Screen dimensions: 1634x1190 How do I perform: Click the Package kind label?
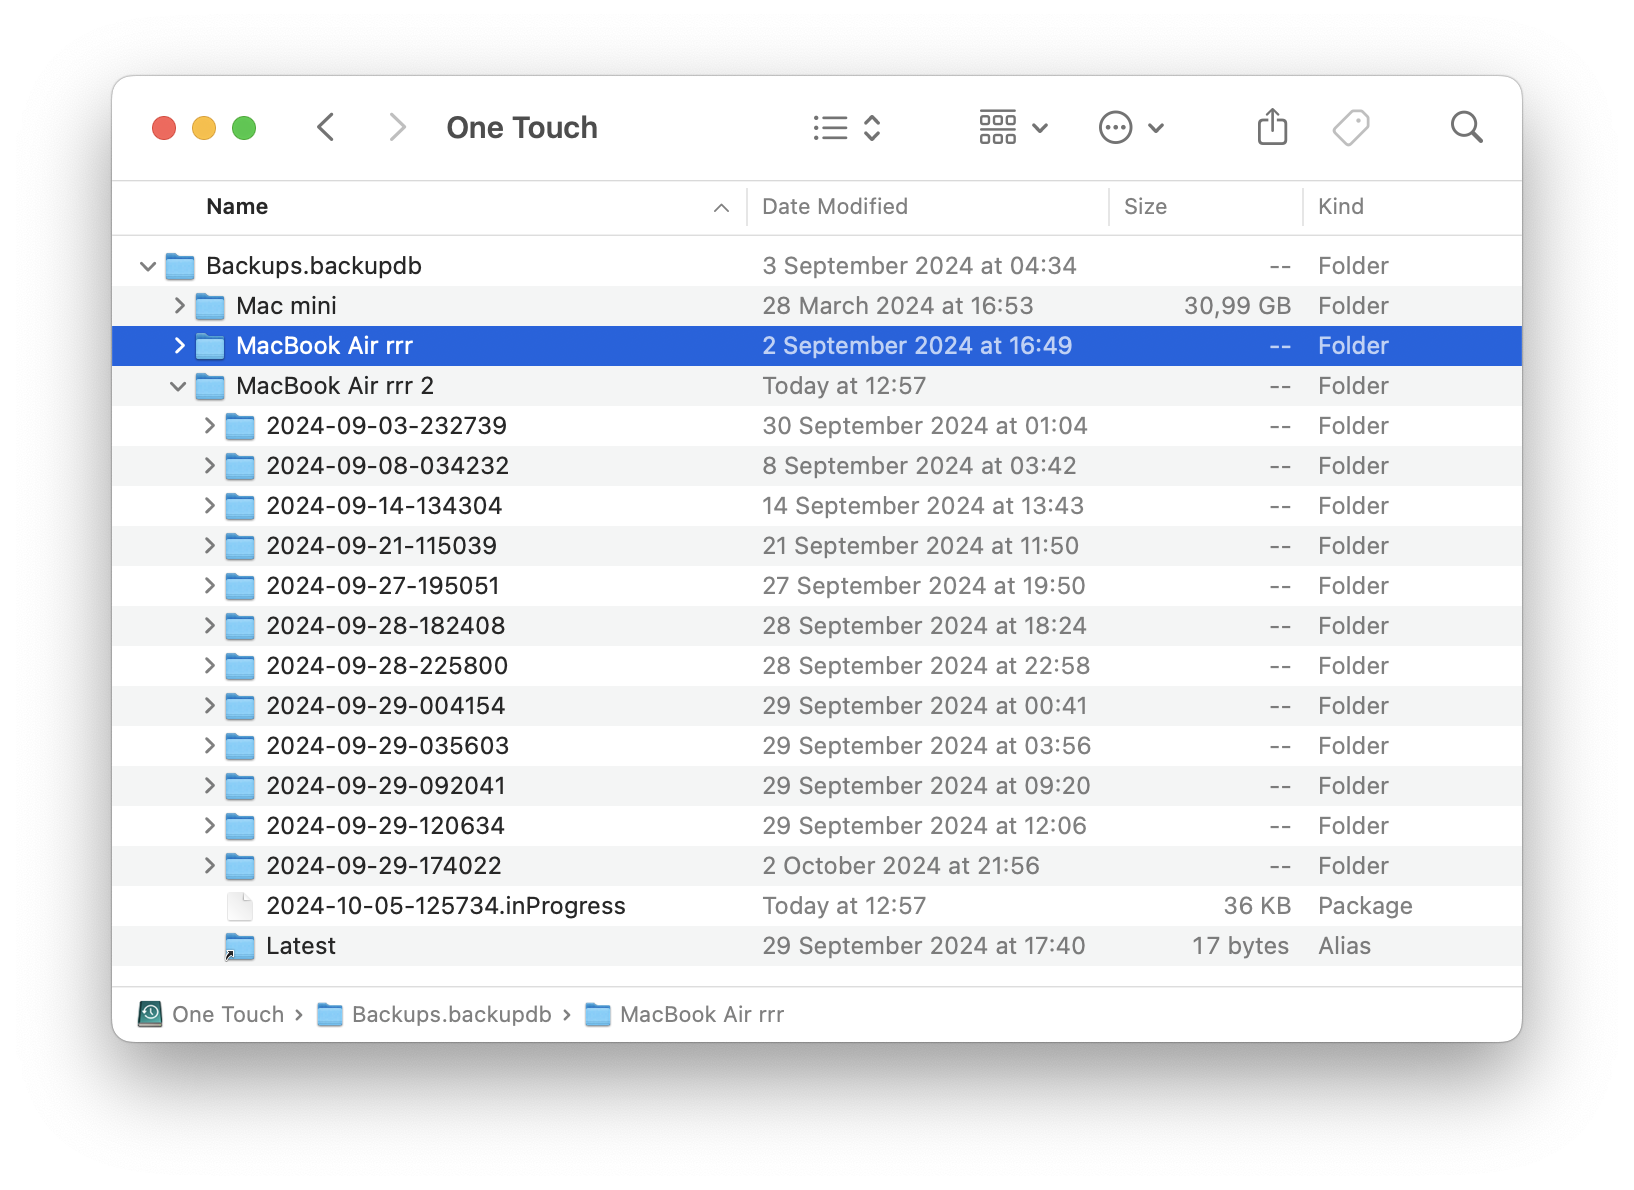coord(1365,906)
